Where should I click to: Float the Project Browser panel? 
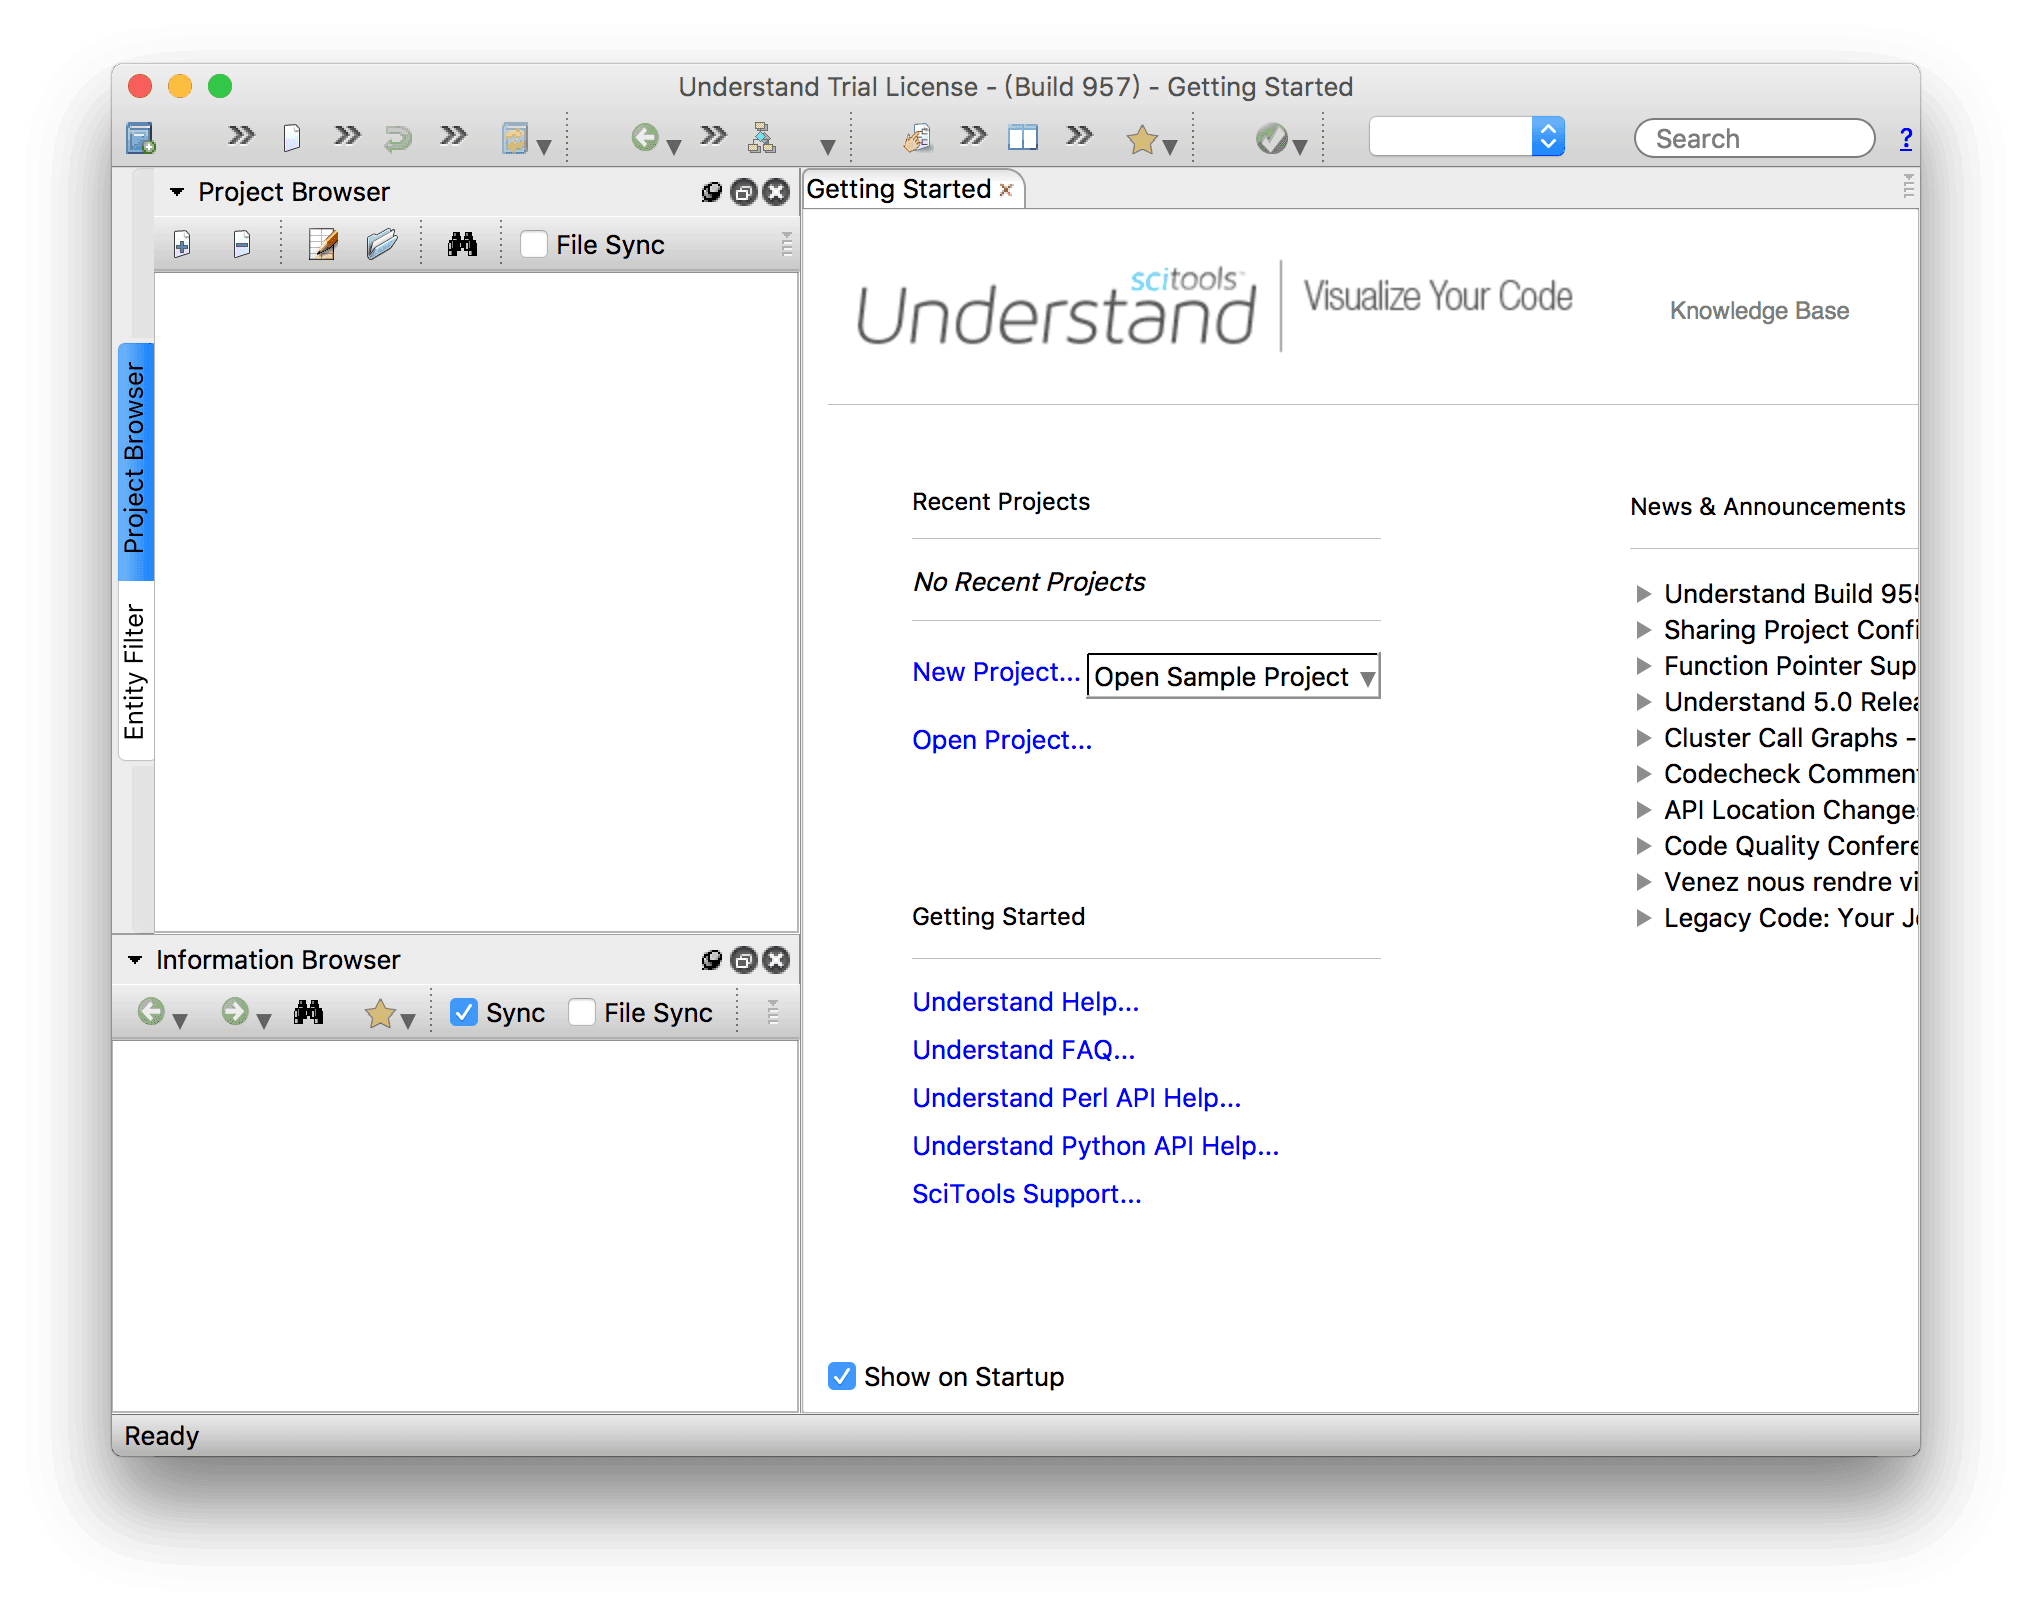(743, 192)
